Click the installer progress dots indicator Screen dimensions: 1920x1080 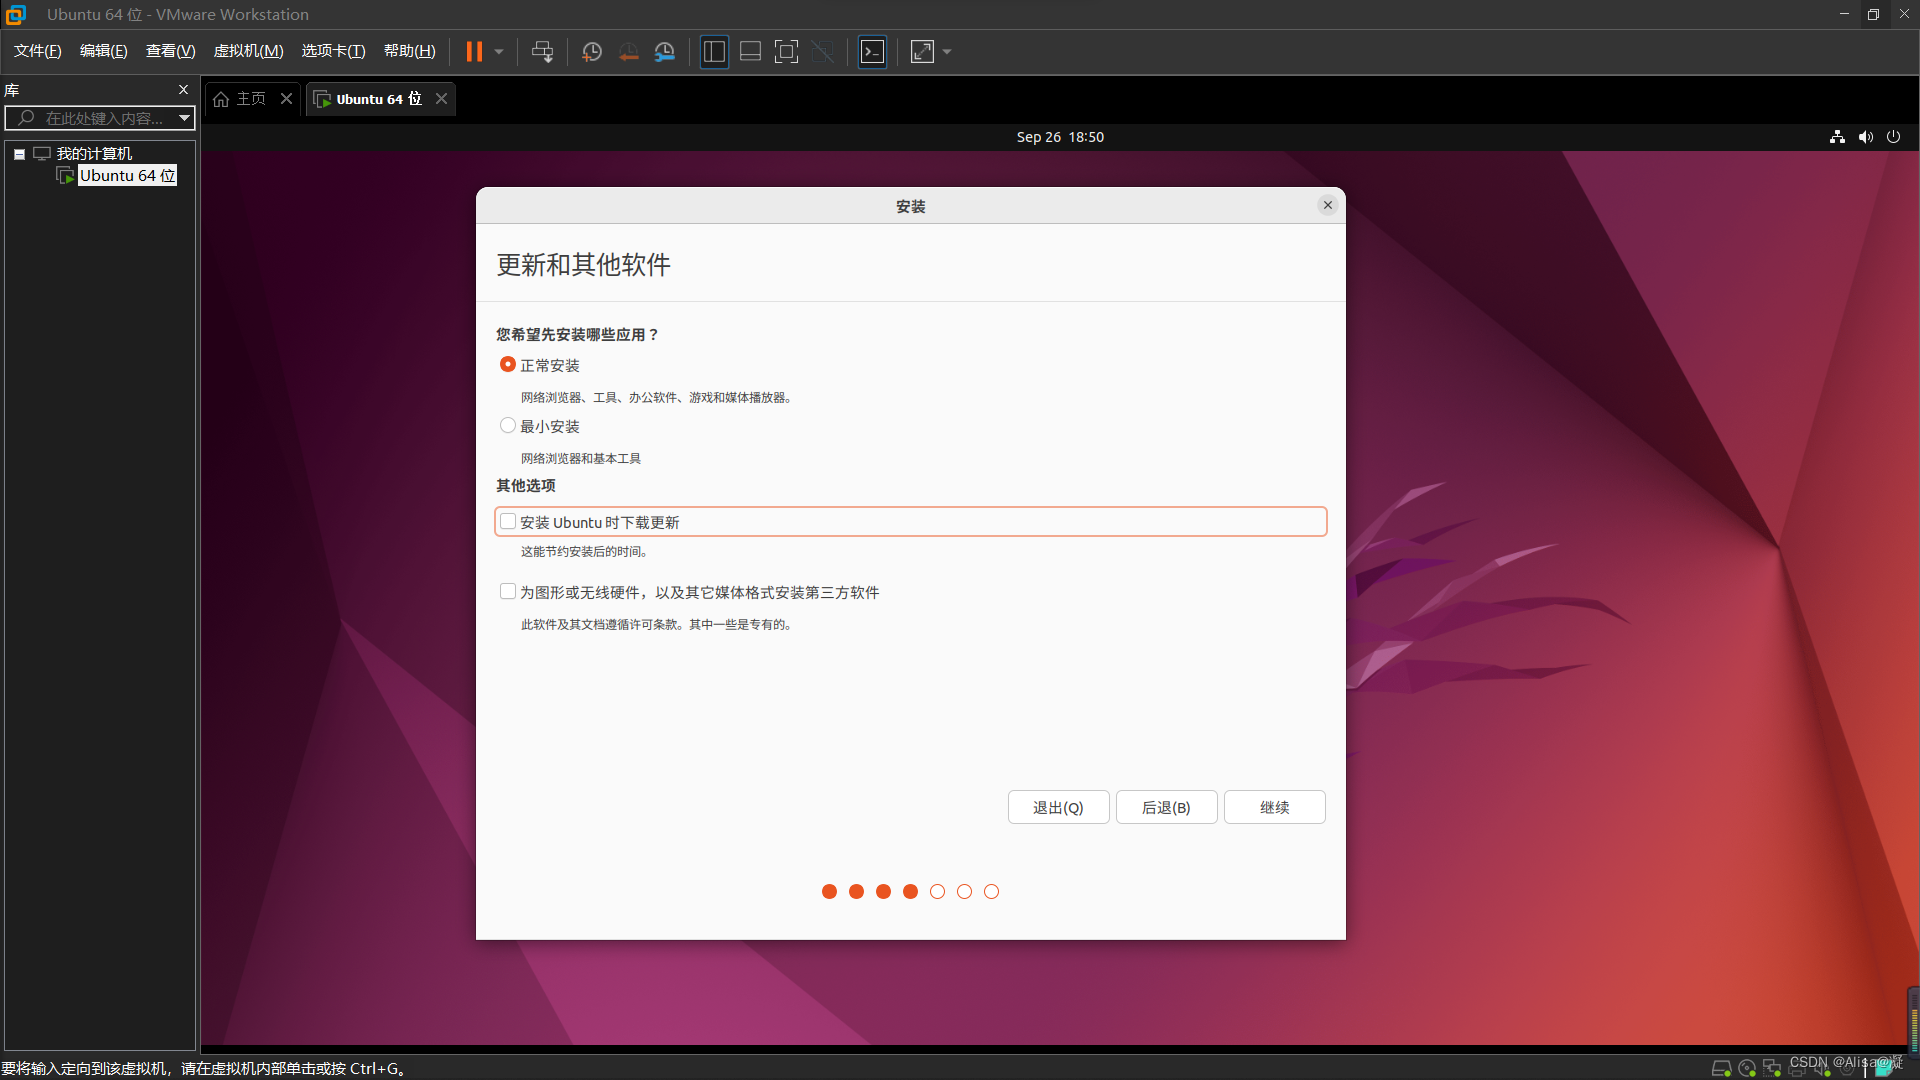click(x=910, y=891)
